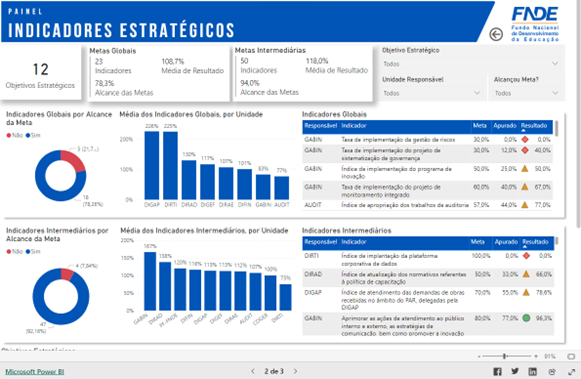
Task: Click the back arrow circle icon
Action: (x=496, y=34)
